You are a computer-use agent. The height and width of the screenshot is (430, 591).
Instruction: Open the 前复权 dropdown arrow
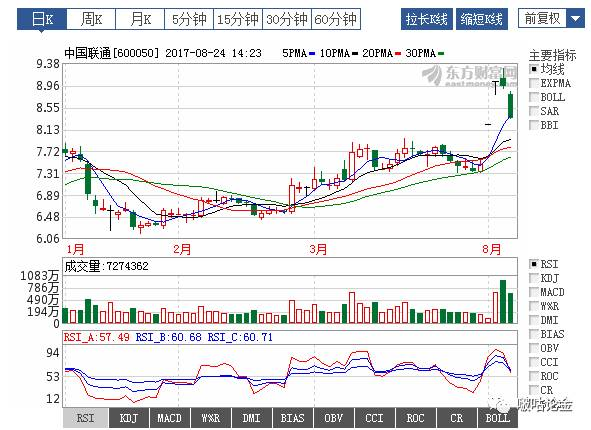click(x=576, y=18)
